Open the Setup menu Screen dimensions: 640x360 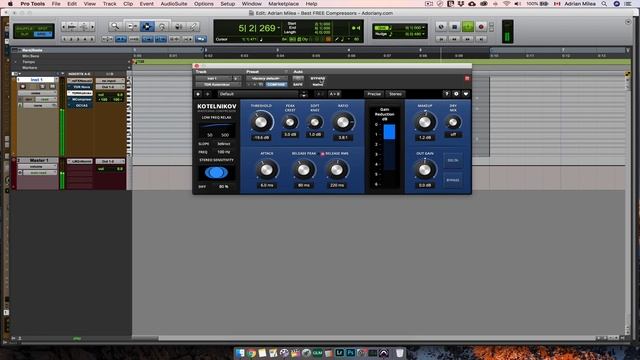[x=228, y=4]
